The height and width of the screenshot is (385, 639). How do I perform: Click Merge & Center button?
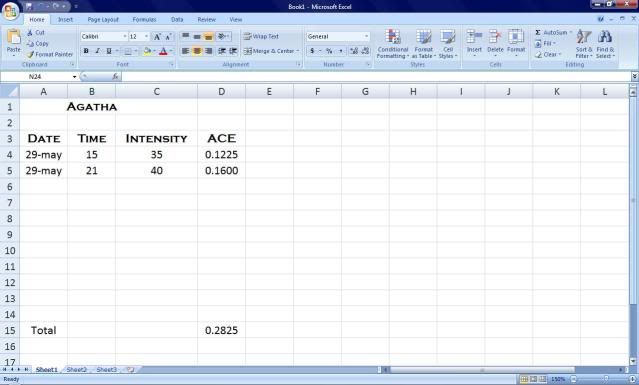tap(271, 51)
